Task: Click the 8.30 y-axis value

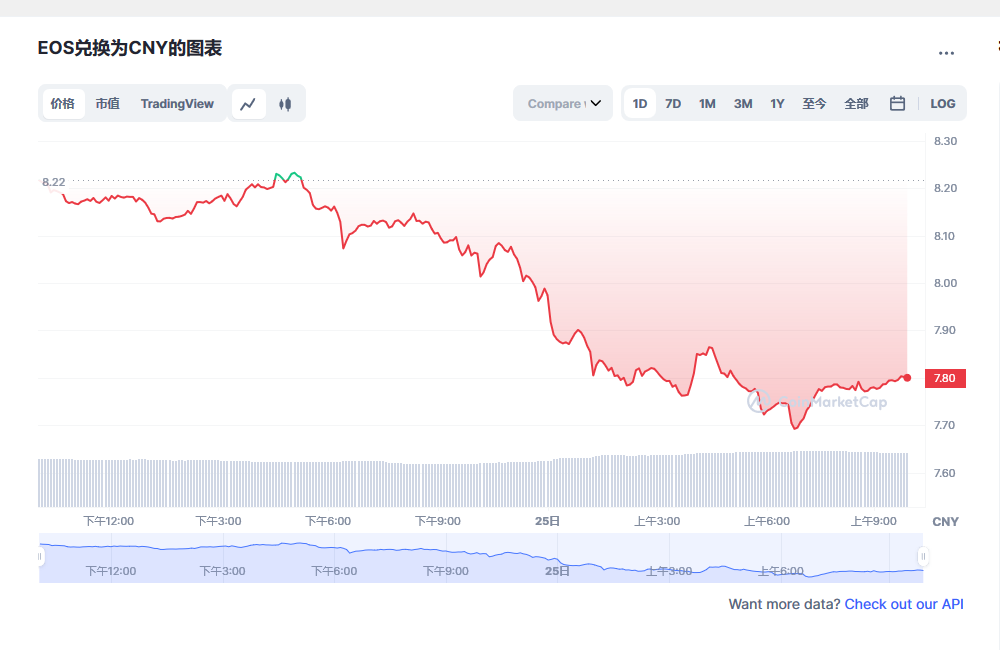Action: [x=945, y=141]
